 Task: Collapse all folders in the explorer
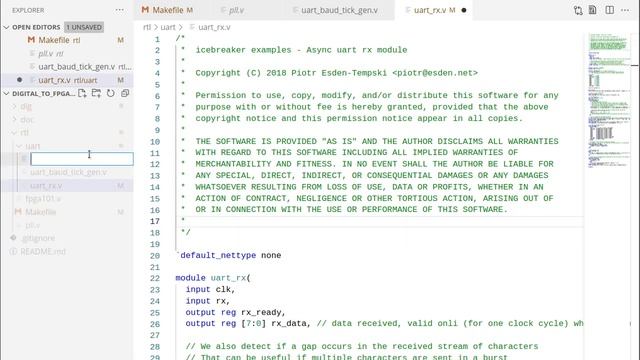pos(125,93)
